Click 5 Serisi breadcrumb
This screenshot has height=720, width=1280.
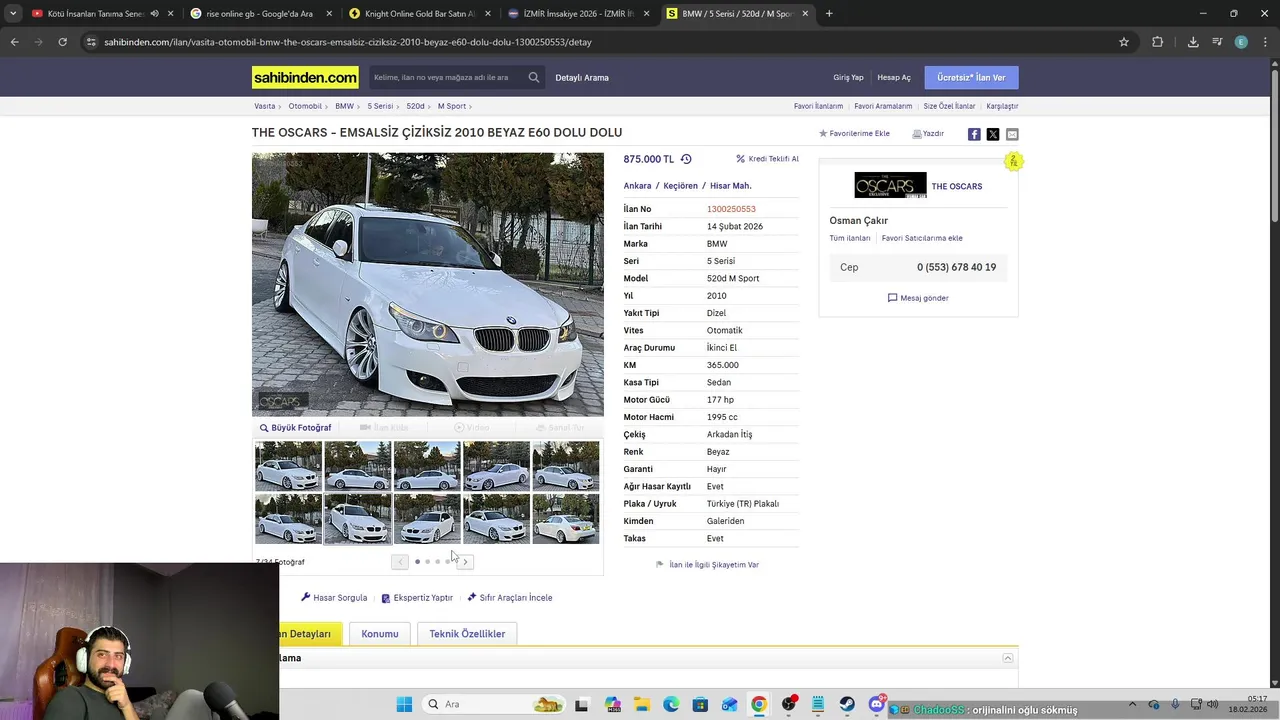tap(380, 106)
